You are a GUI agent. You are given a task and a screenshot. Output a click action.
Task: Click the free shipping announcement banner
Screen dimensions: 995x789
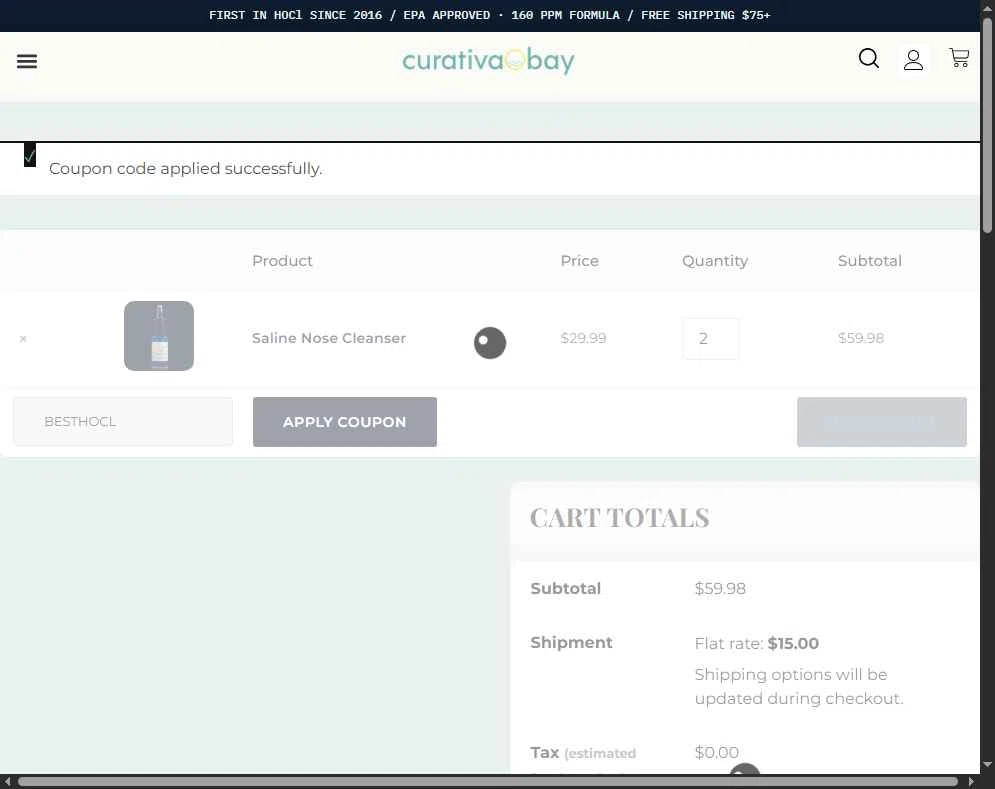489,15
